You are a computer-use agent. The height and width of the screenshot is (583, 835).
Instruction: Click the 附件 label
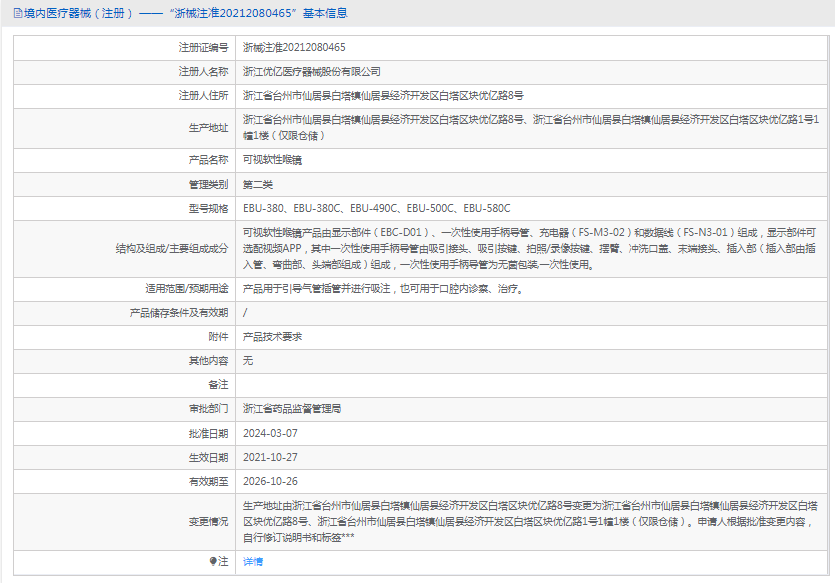click(218, 336)
